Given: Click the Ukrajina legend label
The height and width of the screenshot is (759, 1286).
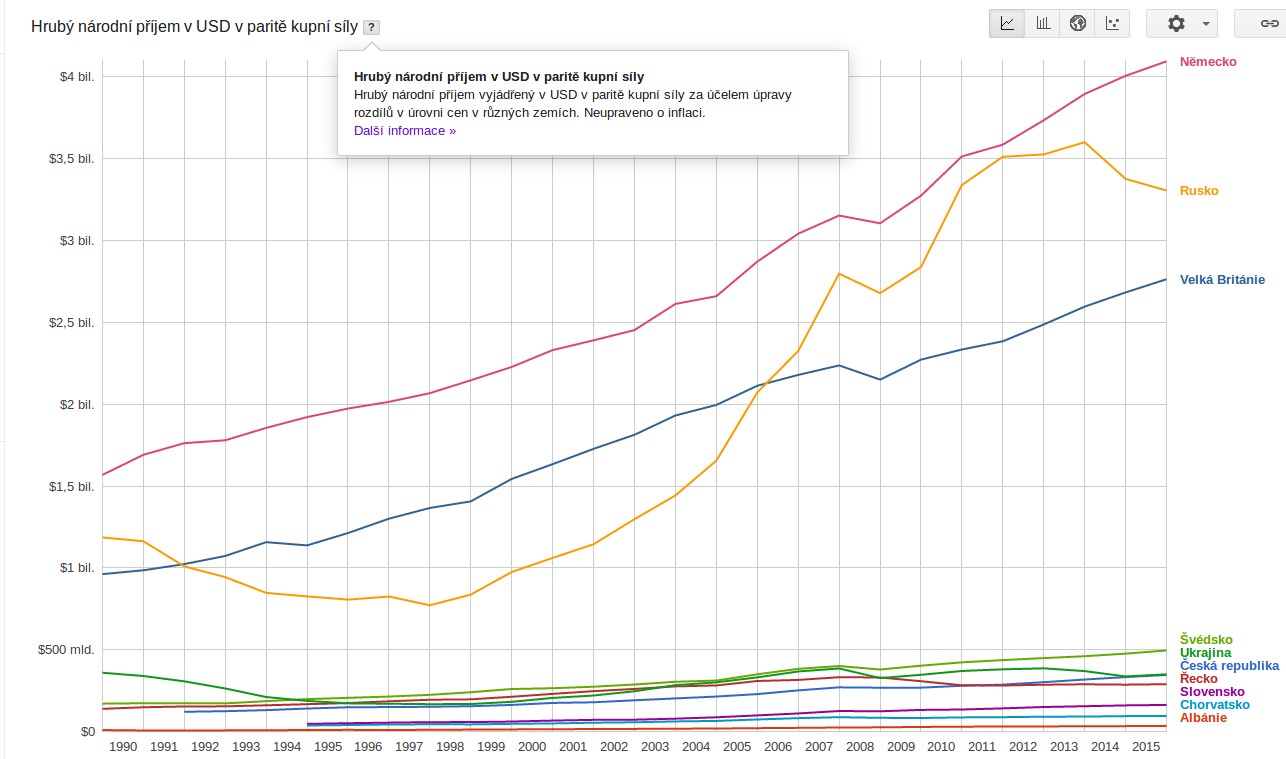Looking at the screenshot, I should point(1205,653).
